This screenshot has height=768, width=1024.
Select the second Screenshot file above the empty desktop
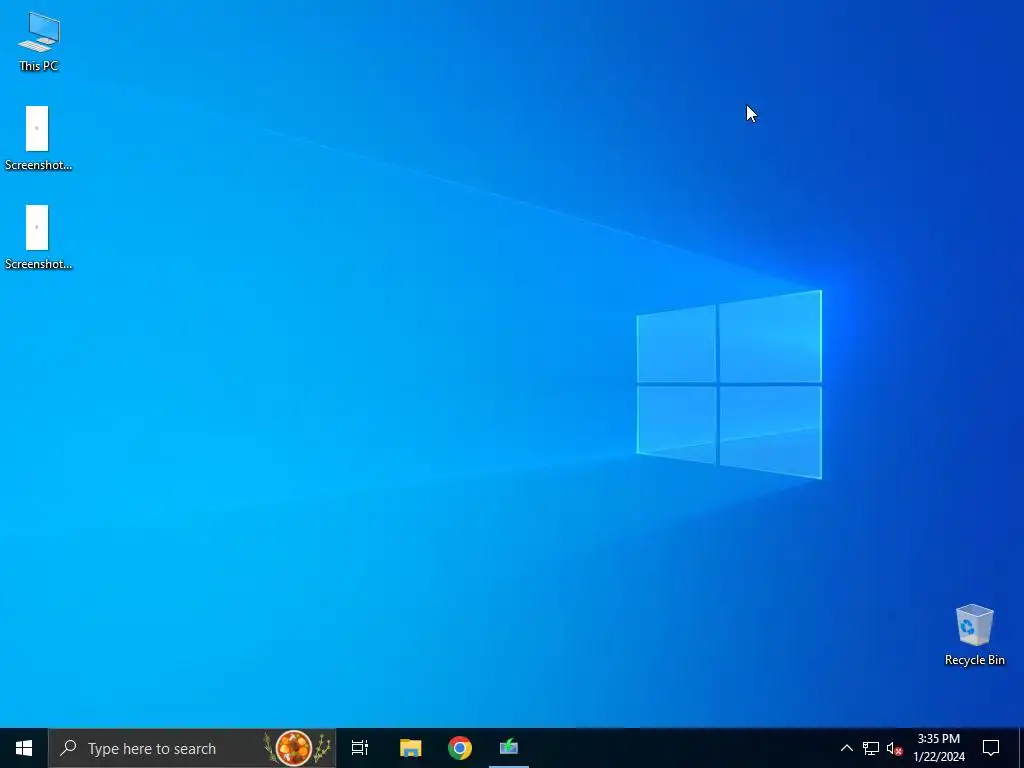click(38, 238)
